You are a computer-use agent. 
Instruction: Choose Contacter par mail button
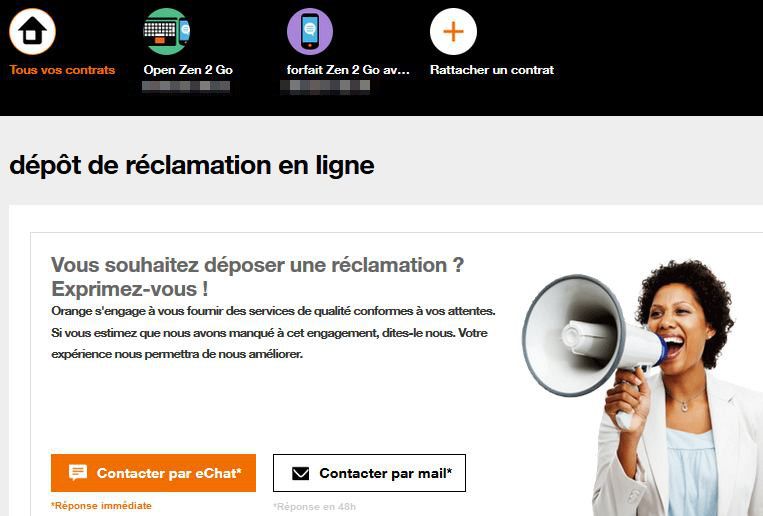point(369,473)
